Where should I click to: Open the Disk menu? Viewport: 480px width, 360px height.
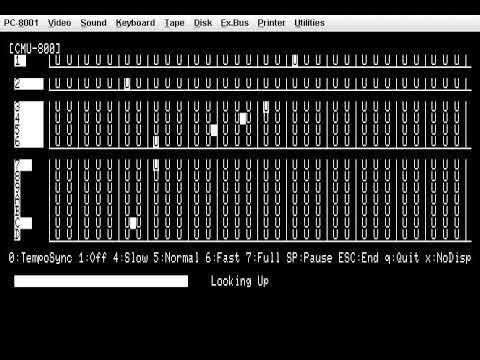(203, 23)
